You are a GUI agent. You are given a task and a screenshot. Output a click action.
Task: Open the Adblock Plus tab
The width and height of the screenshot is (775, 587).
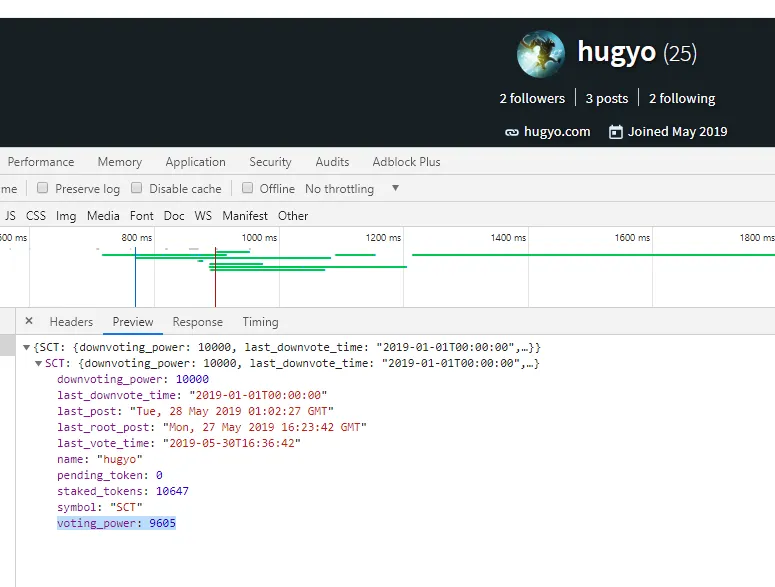point(406,162)
